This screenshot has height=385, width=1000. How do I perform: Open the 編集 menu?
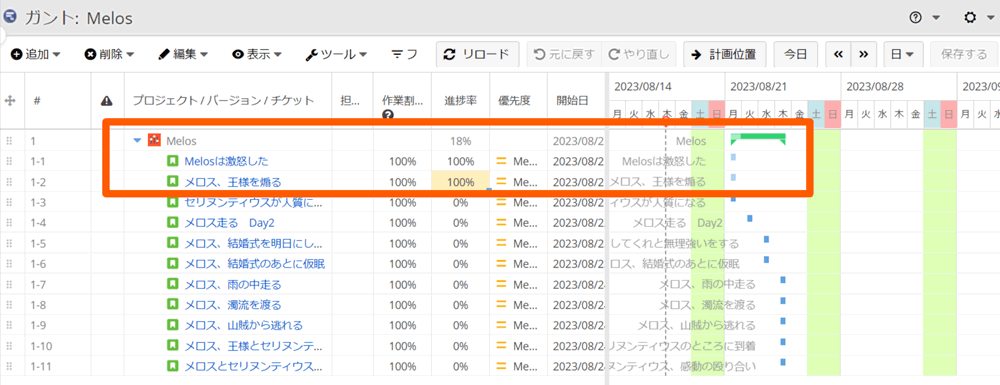click(x=183, y=54)
